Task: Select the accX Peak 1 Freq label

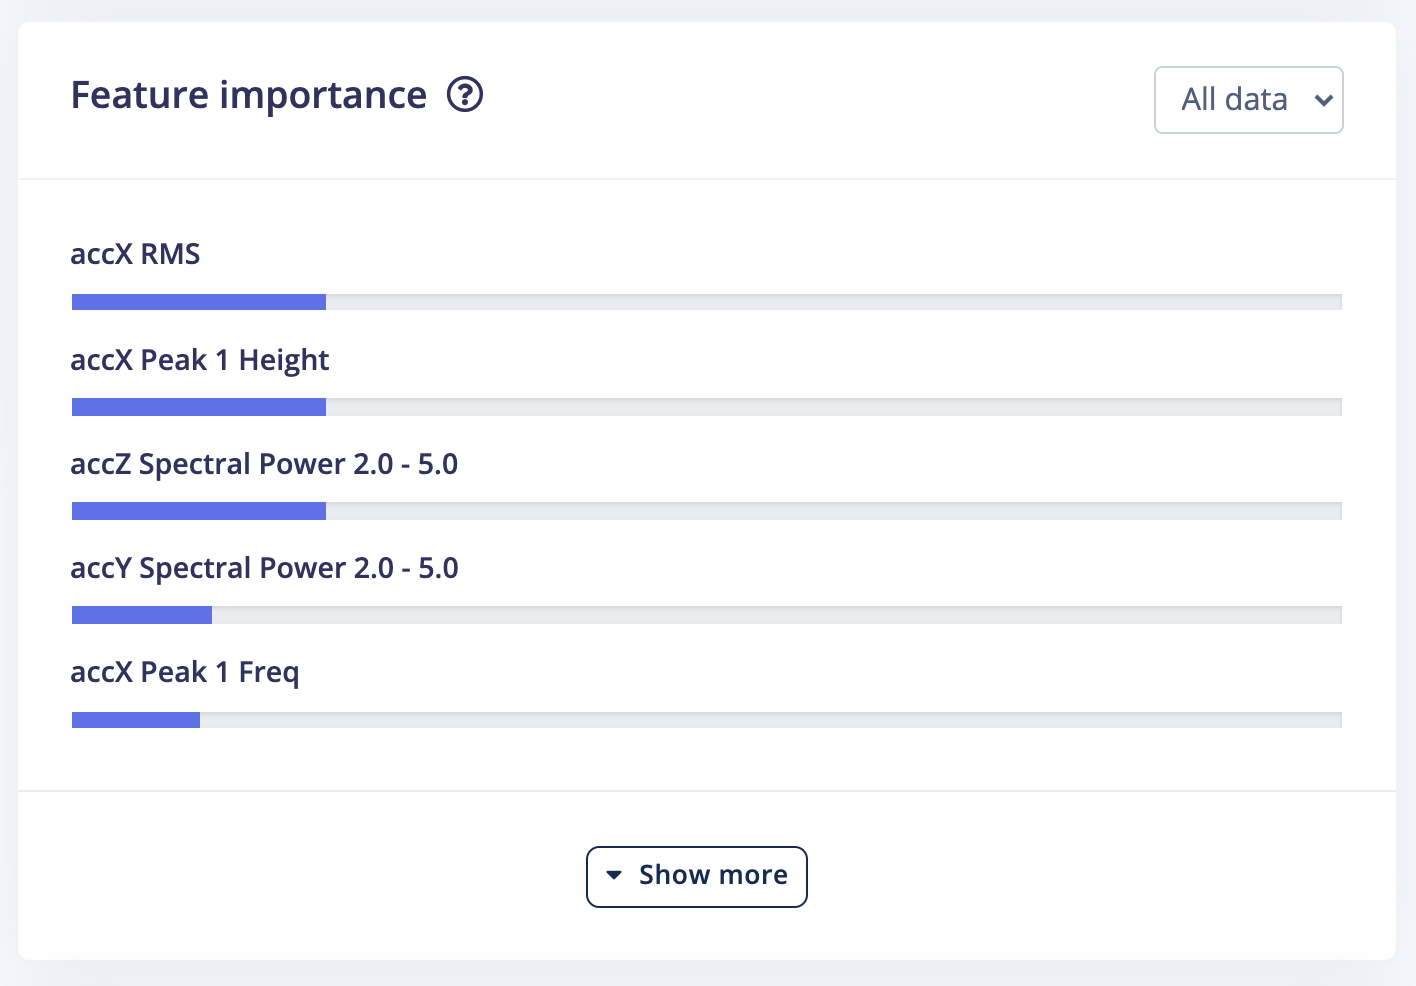Action: tap(185, 672)
